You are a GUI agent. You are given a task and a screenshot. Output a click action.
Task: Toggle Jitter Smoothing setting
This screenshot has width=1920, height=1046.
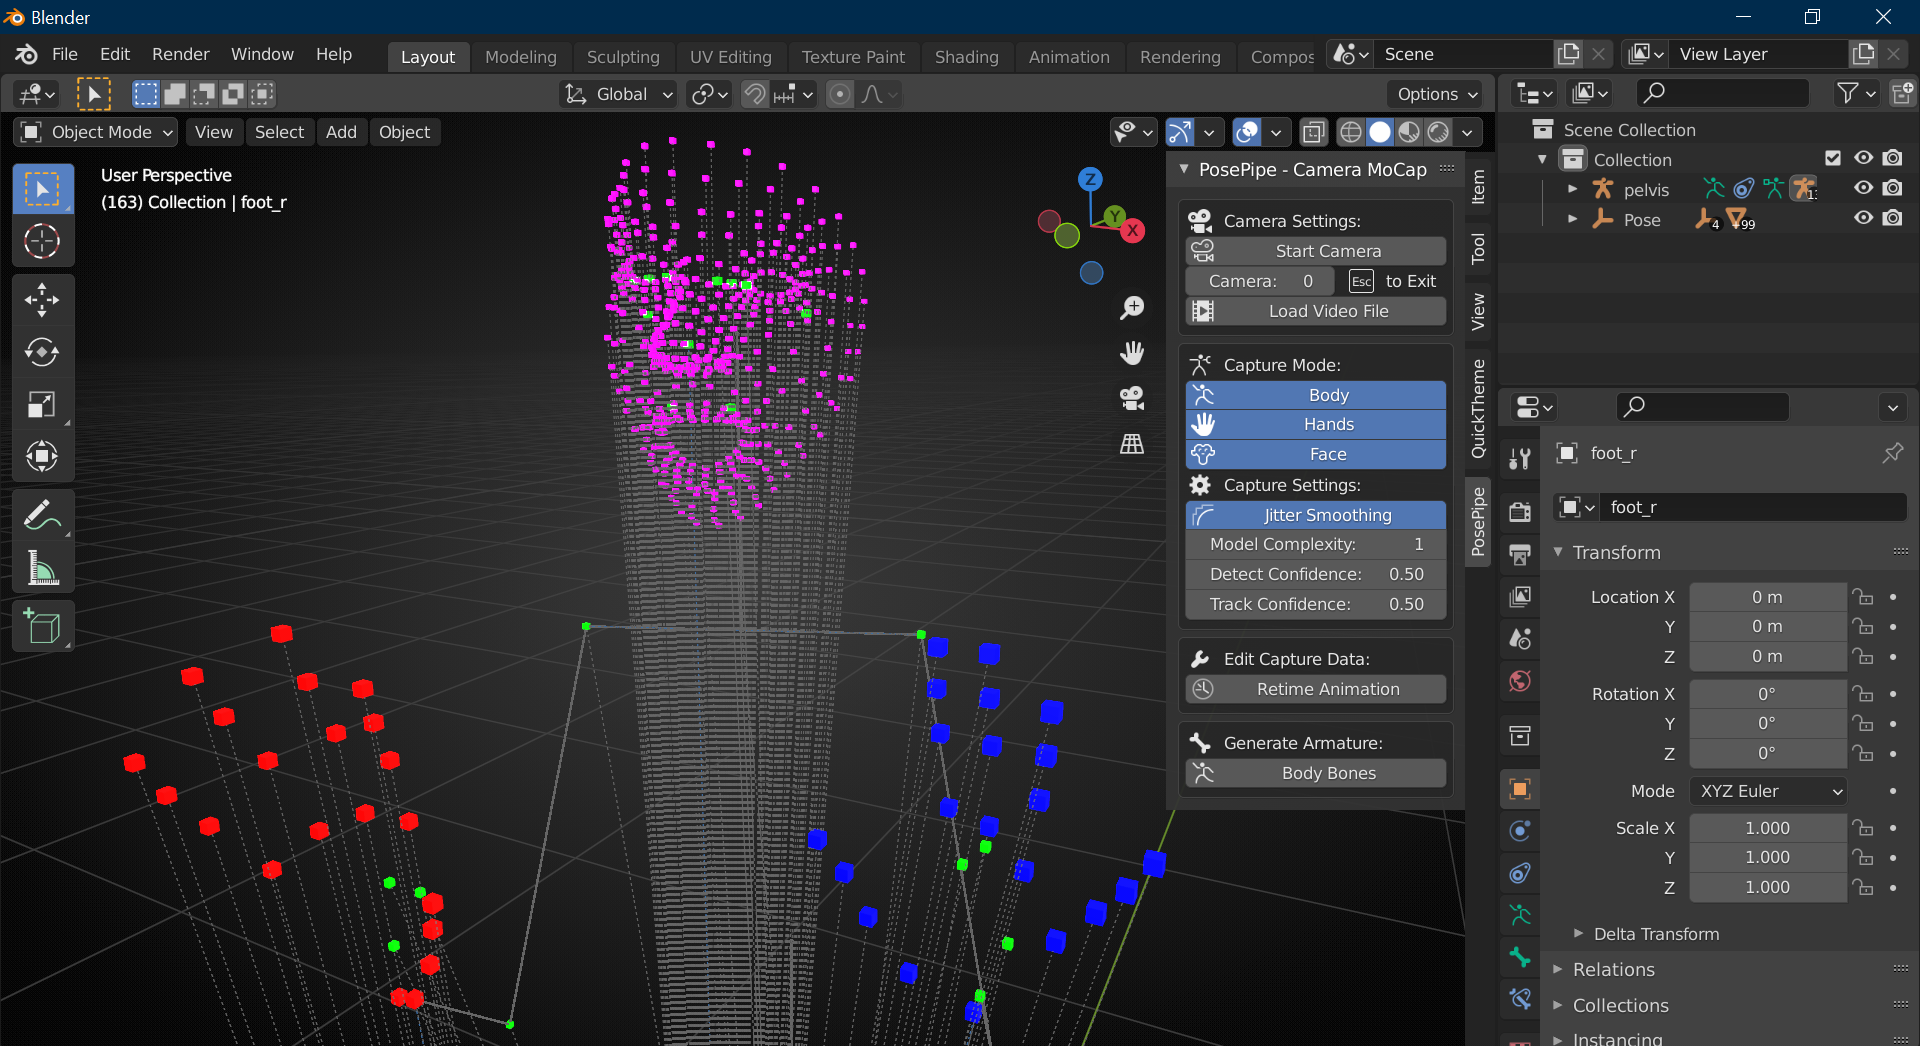1315,515
